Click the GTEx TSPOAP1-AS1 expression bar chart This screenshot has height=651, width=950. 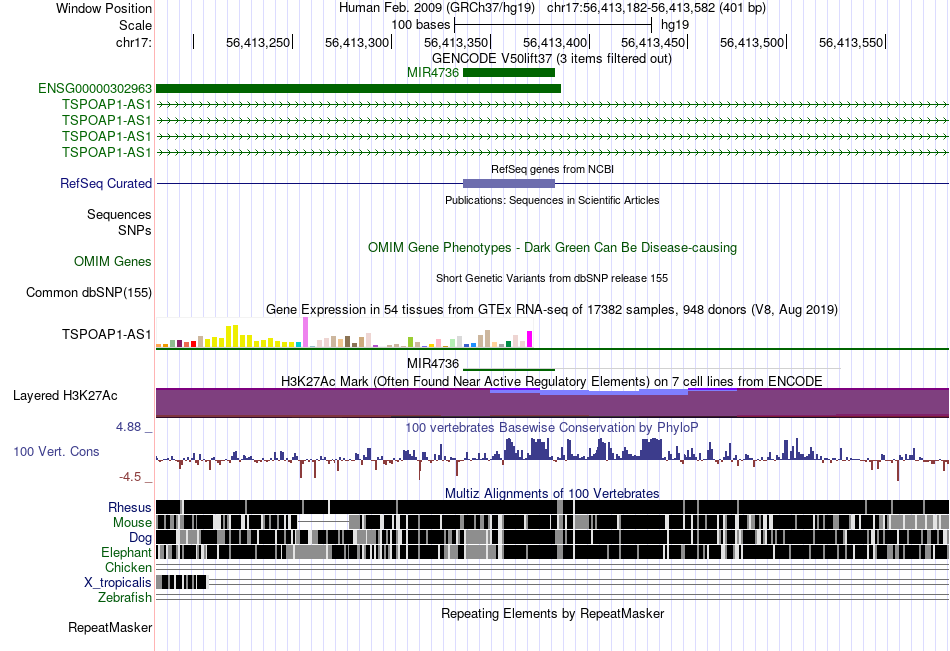(344, 332)
